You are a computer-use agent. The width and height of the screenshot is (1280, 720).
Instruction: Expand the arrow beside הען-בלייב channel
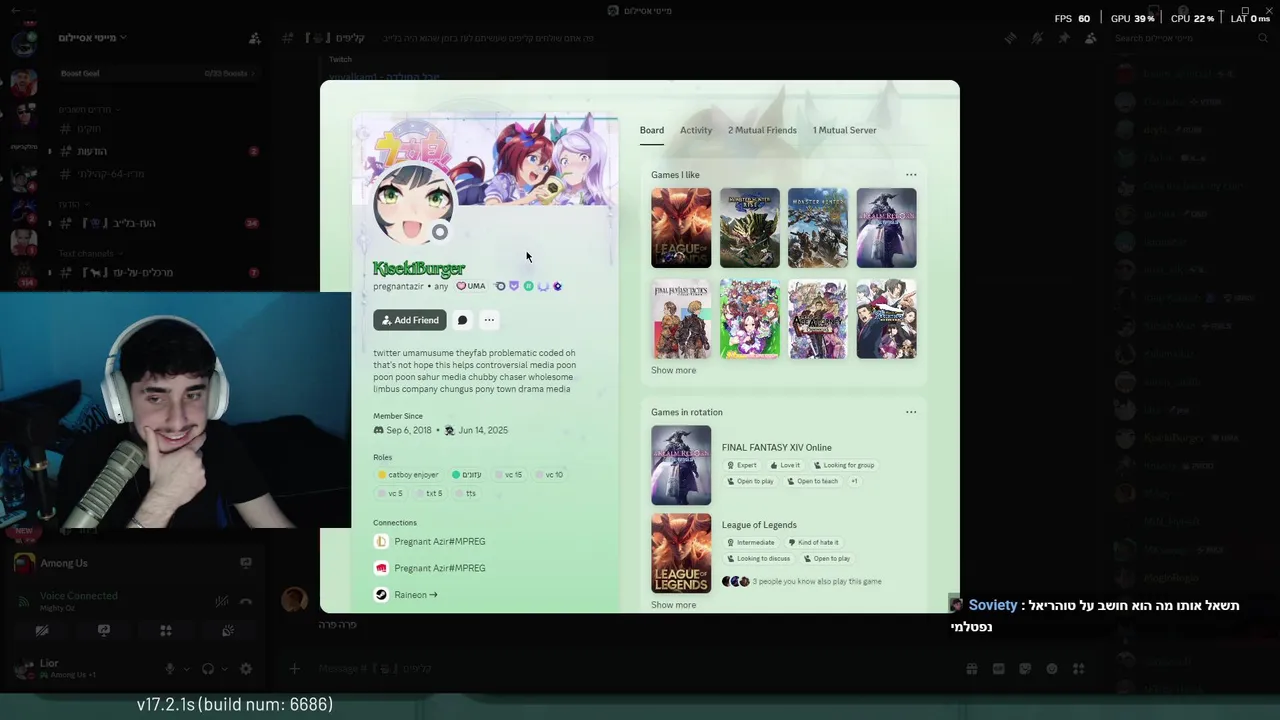pos(49,223)
